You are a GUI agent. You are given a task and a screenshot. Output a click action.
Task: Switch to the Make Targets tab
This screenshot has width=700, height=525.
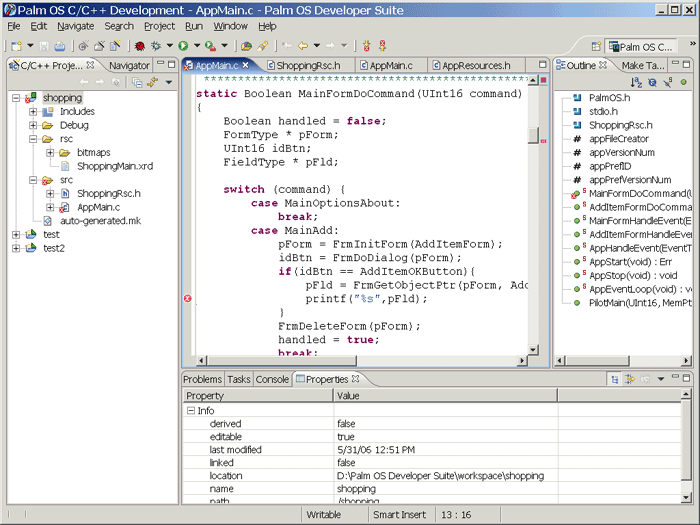click(642, 66)
